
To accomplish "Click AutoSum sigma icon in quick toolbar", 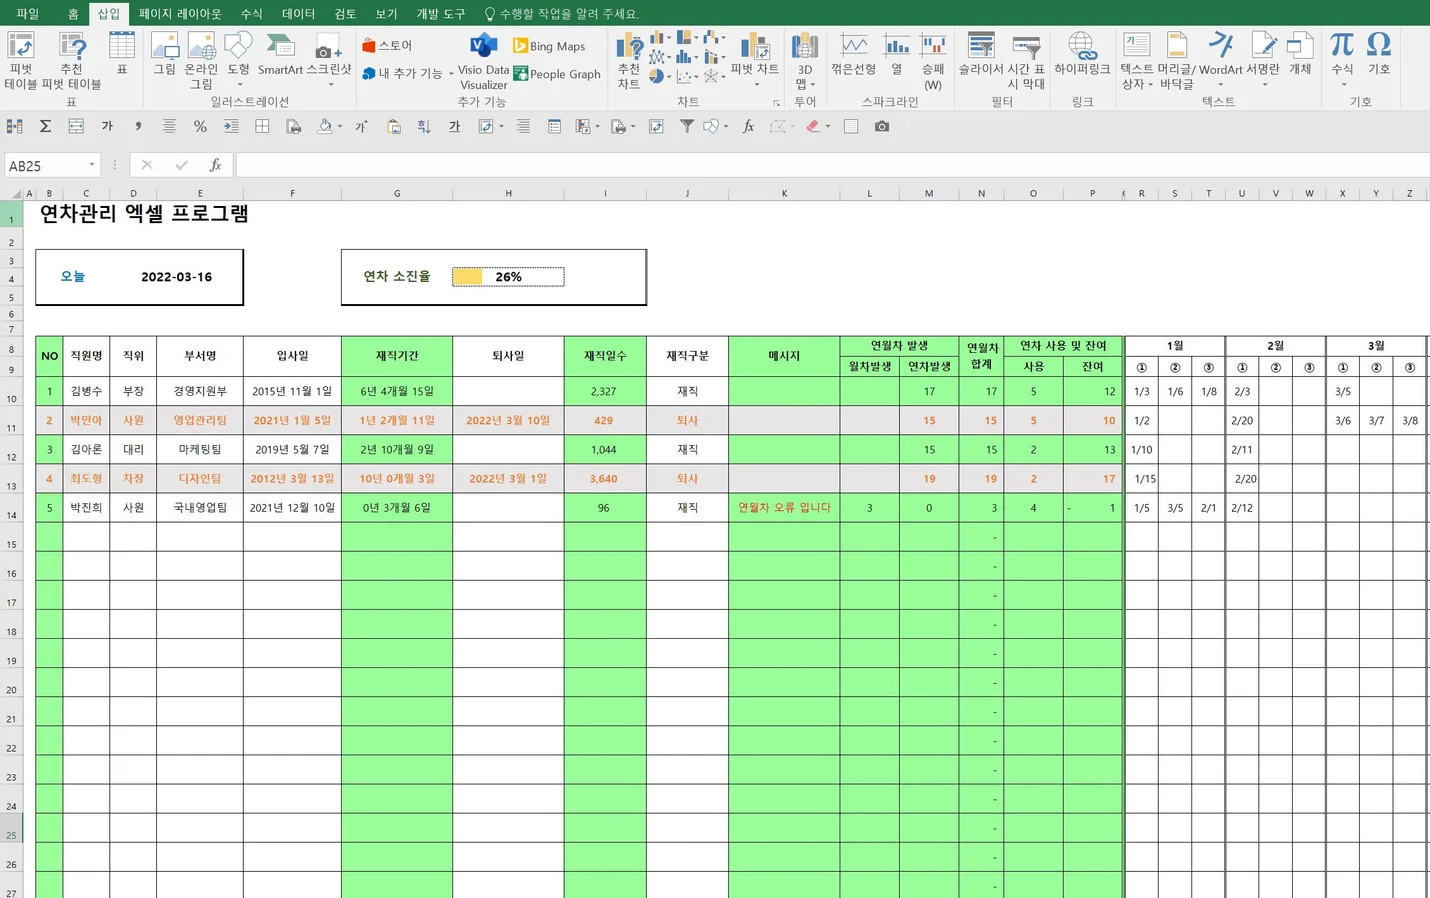I will (45, 126).
